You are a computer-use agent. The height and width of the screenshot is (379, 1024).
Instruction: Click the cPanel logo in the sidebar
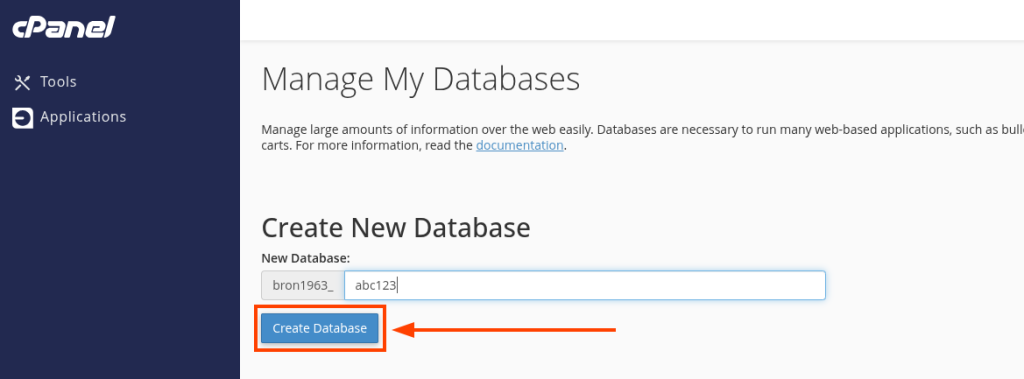(x=63, y=27)
